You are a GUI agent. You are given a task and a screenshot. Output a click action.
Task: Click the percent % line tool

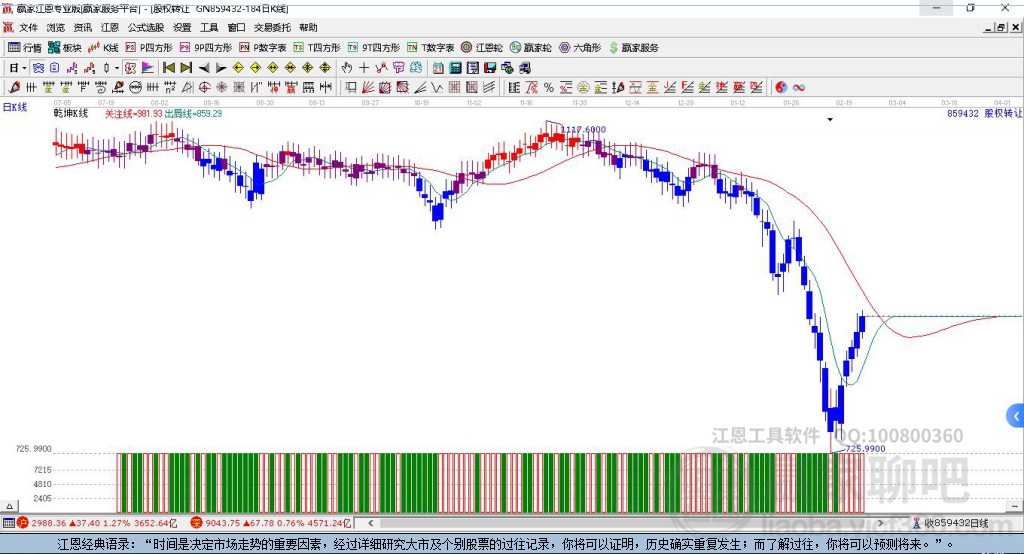click(549, 88)
